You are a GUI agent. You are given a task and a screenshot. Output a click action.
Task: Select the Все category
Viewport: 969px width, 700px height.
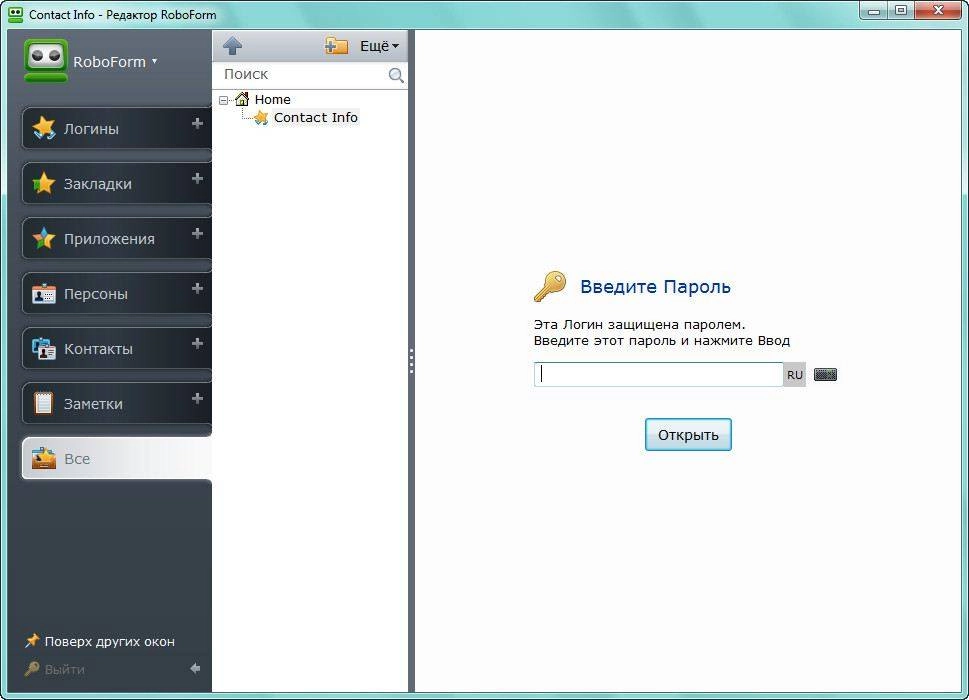[x=116, y=458]
